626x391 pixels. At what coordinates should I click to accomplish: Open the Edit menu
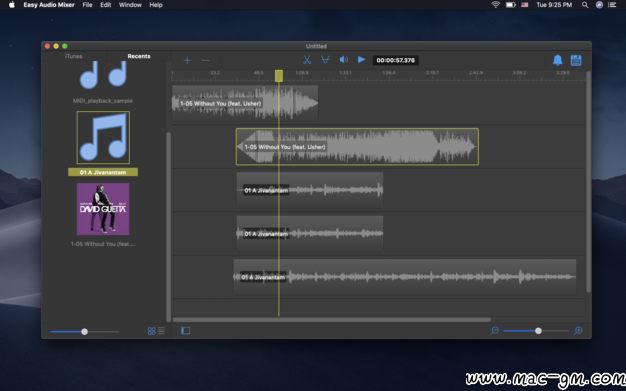tap(105, 5)
